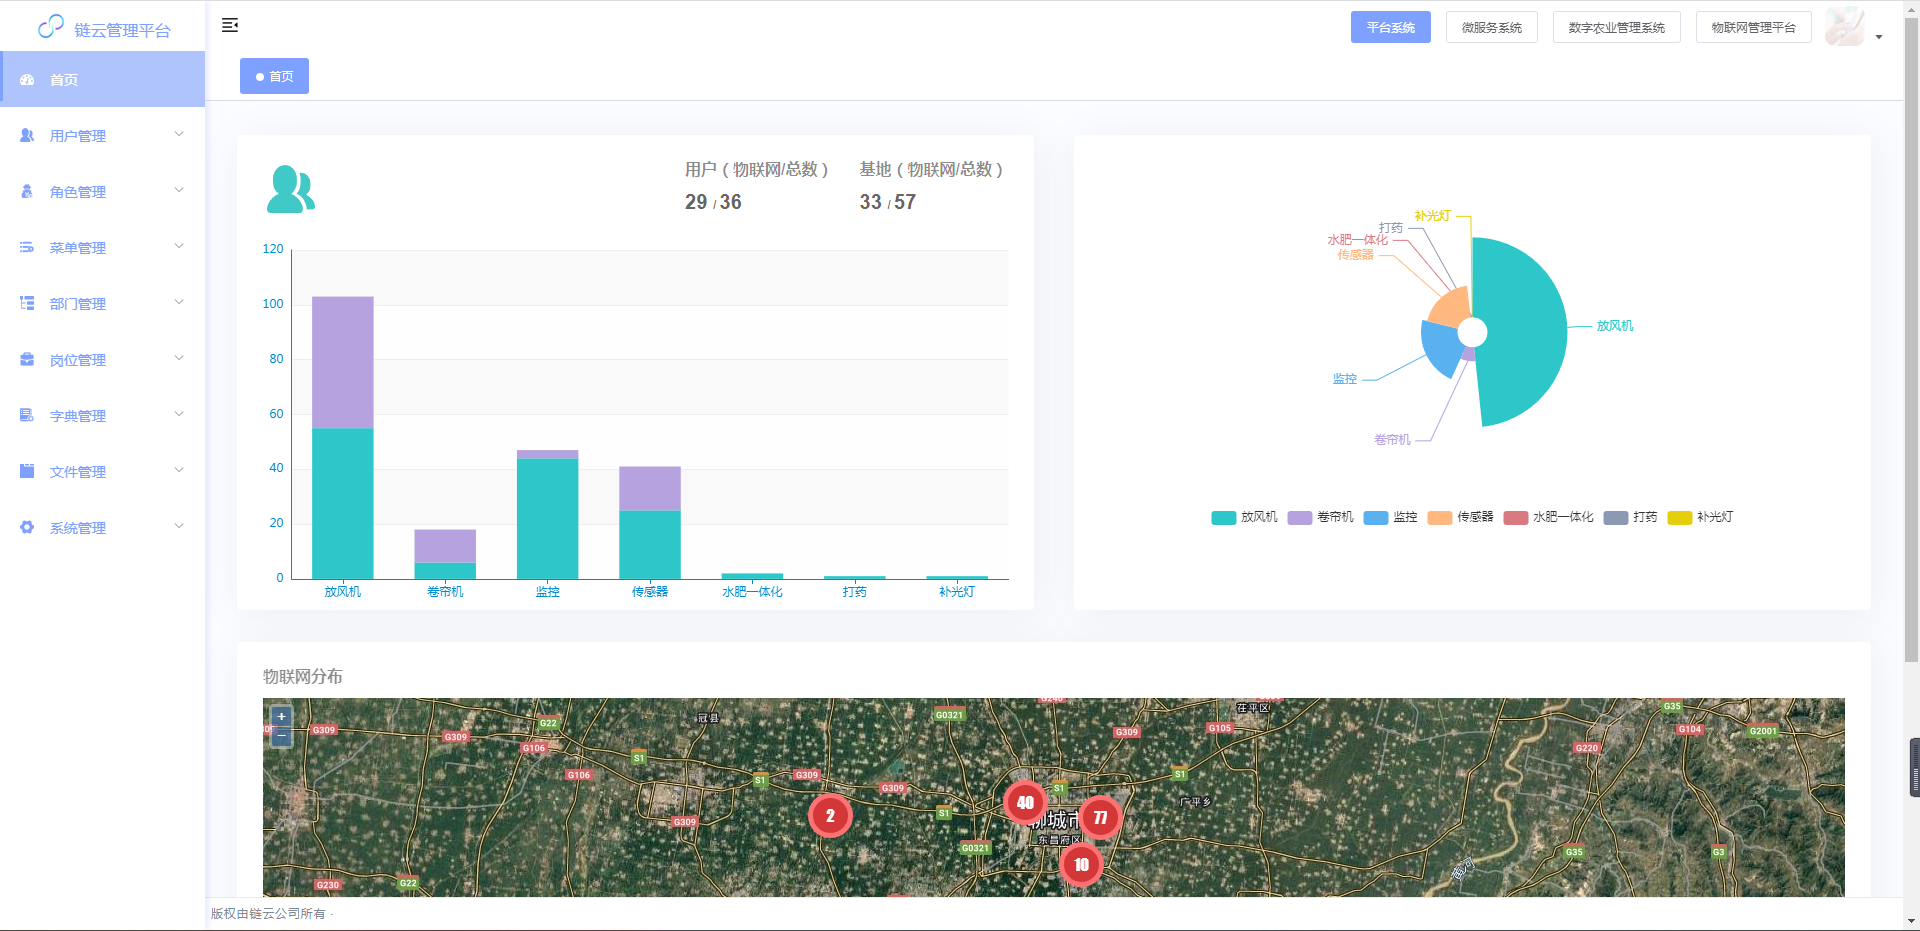This screenshot has width=1920, height=931.
Task: Toggle 放风机 series in pie chart legend
Action: (1245, 517)
